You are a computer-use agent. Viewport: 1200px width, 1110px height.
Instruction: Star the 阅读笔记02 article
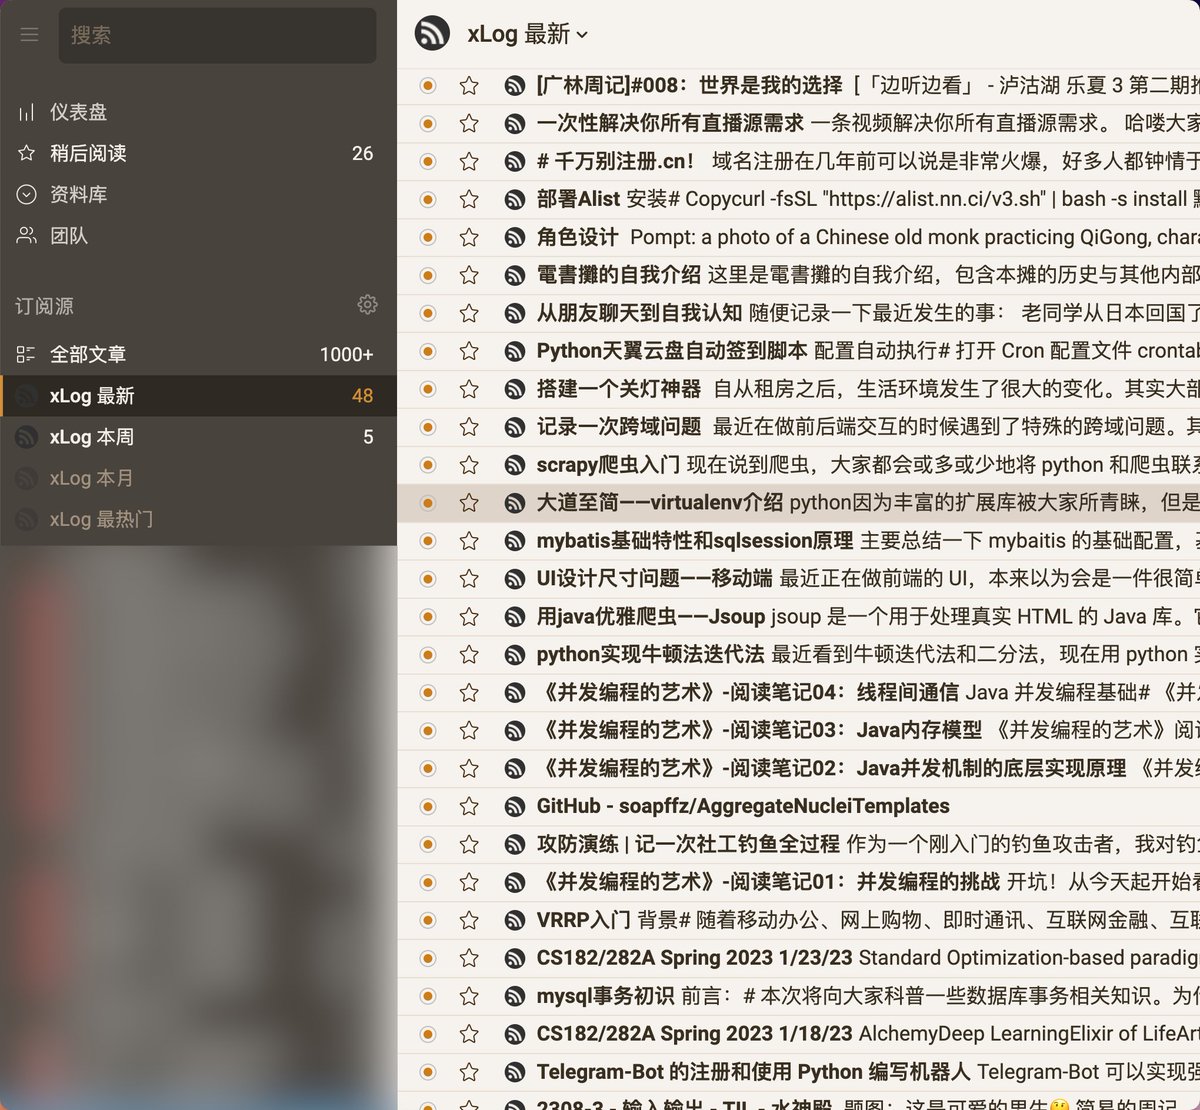469,769
